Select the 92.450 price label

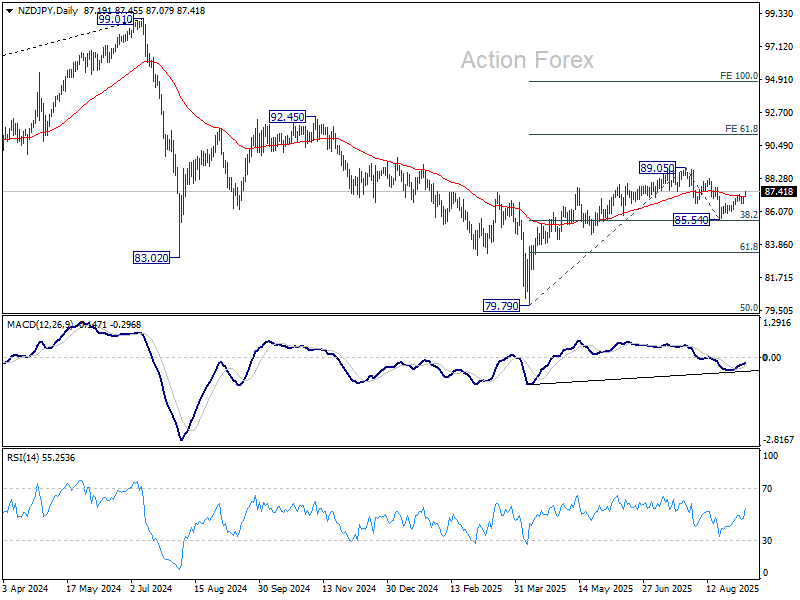(287, 117)
